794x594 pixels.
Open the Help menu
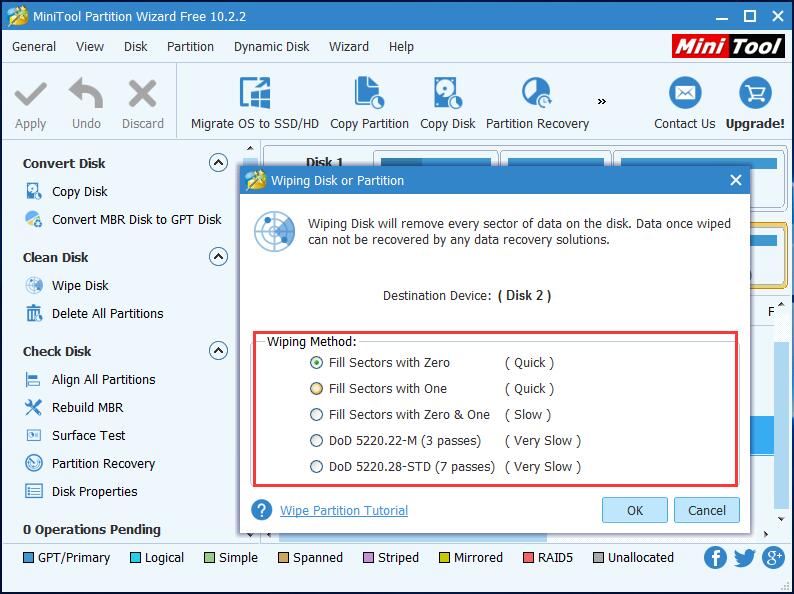pyautogui.click(x=401, y=47)
